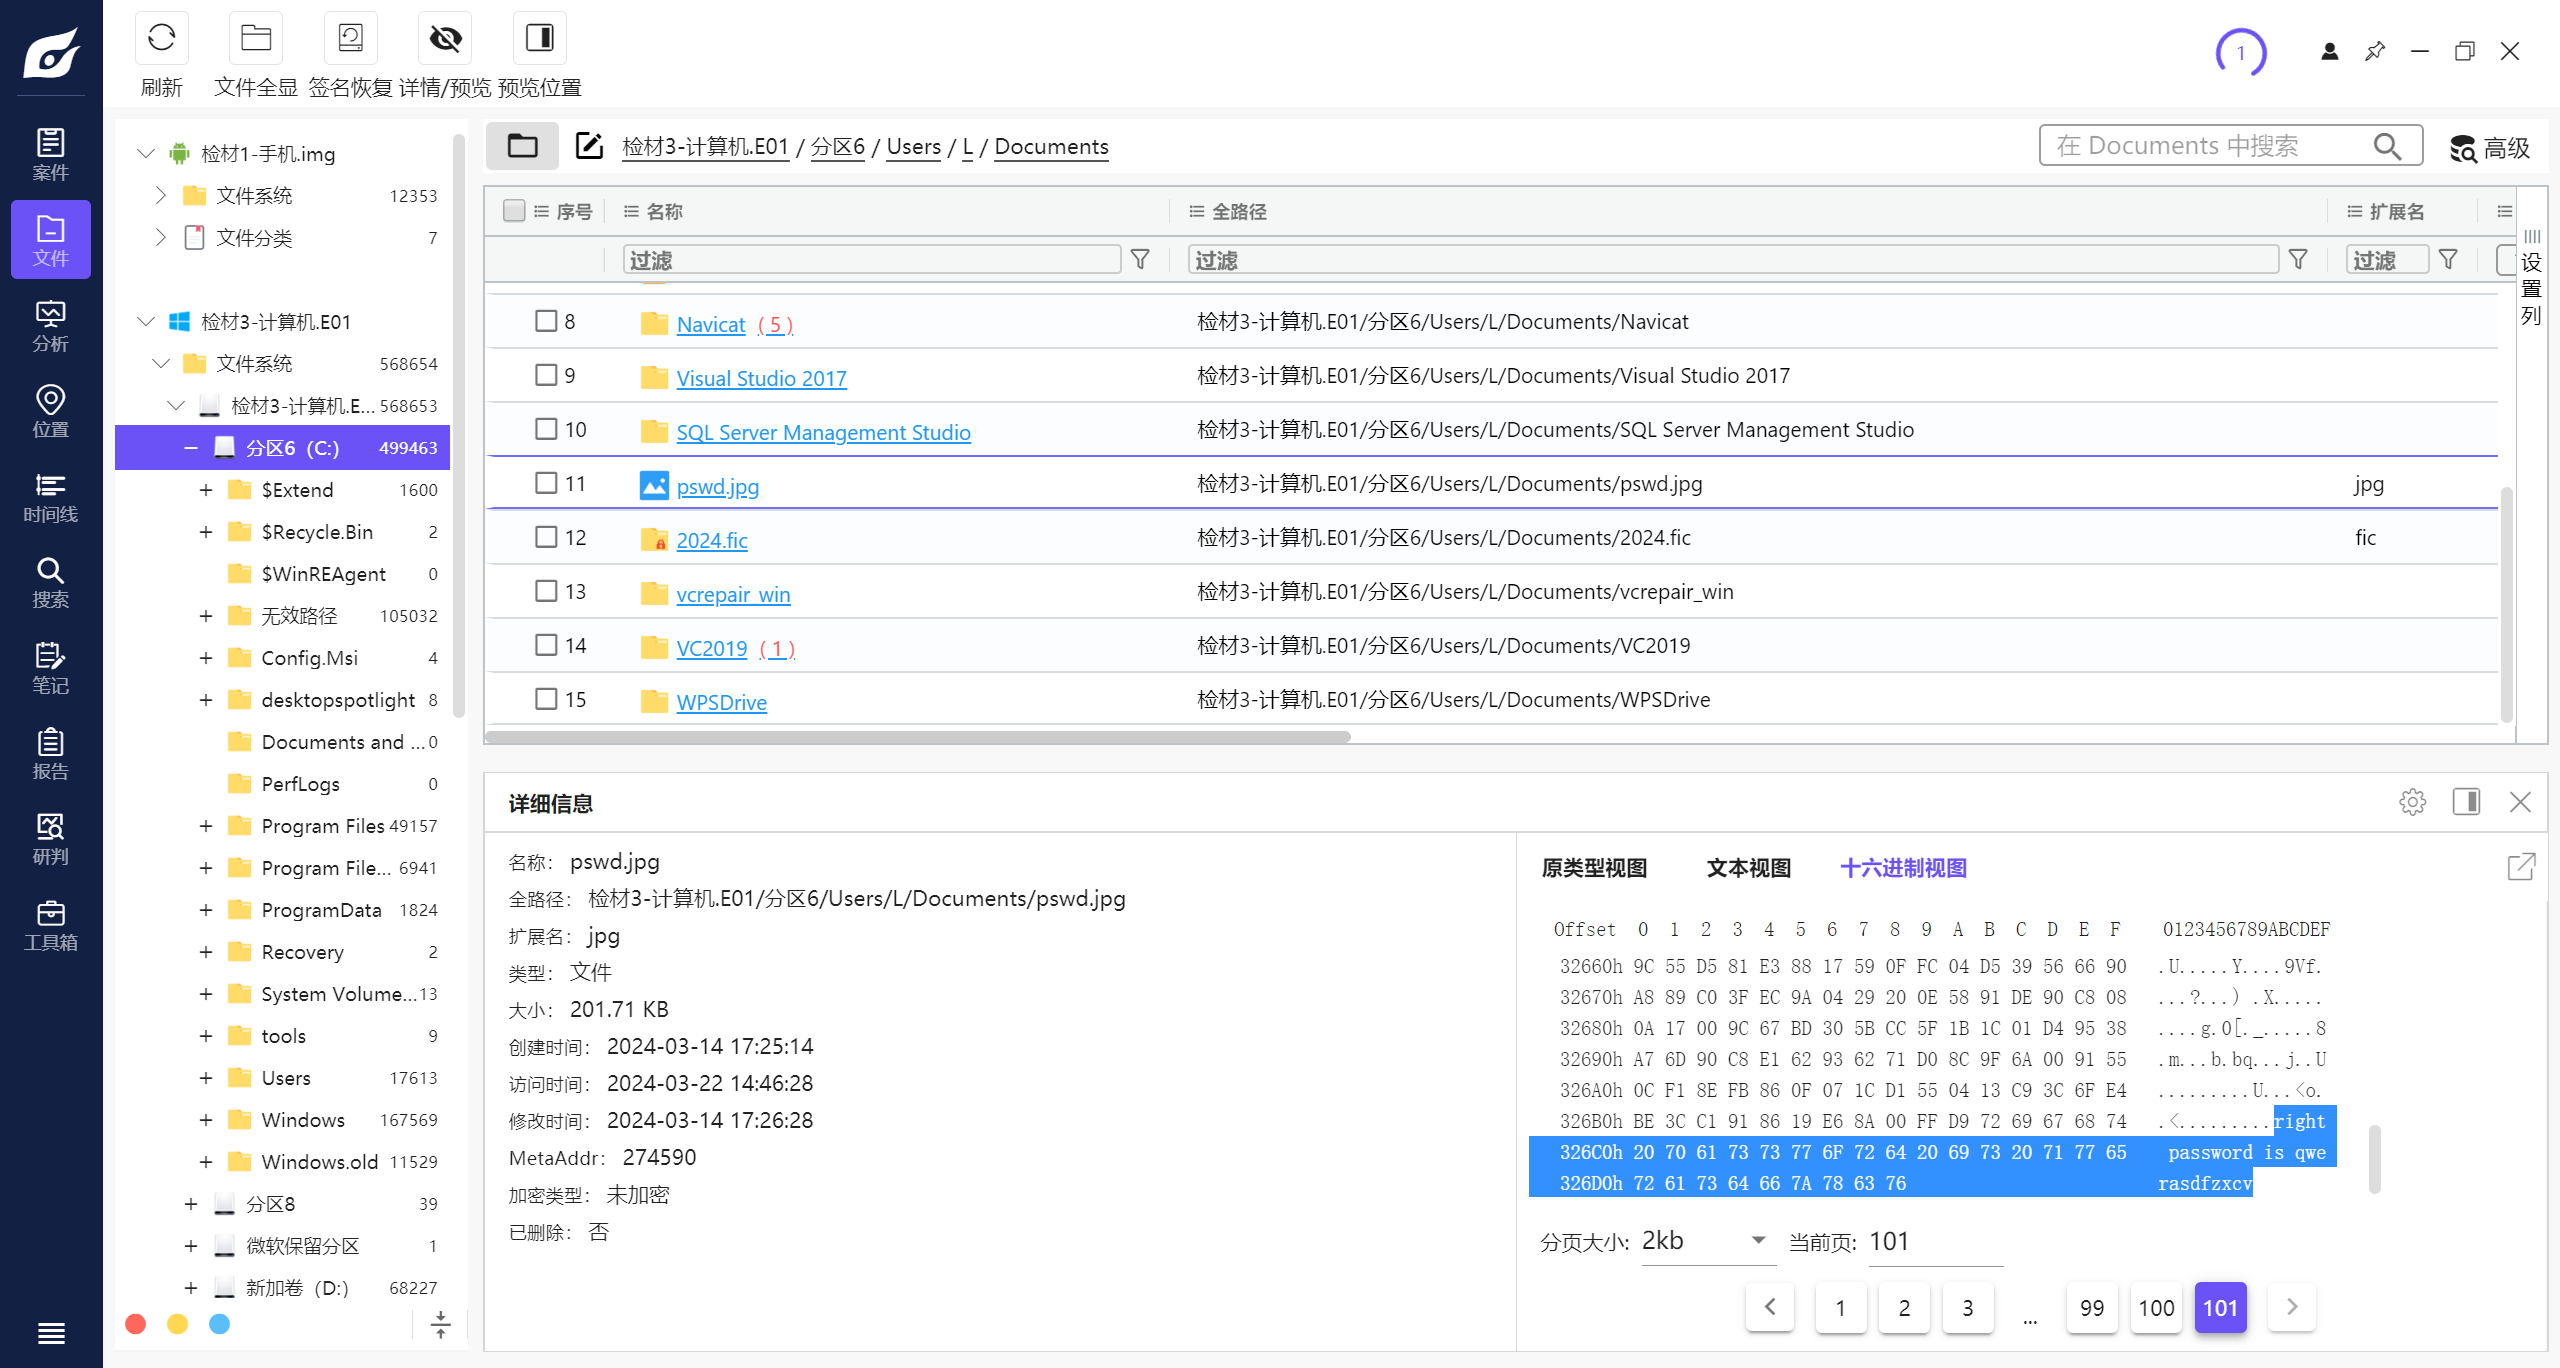Image resolution: width=2560 pixels, height=1368 pixels.
Task: Check the checkbox for row 12 2024.fic
Action: click(546, 537)
